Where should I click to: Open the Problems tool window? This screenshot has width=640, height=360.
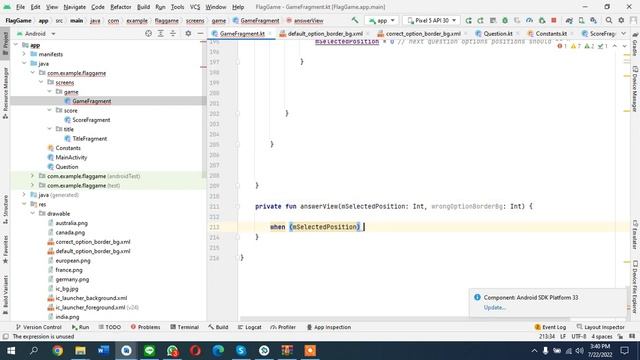pos(145,327)
